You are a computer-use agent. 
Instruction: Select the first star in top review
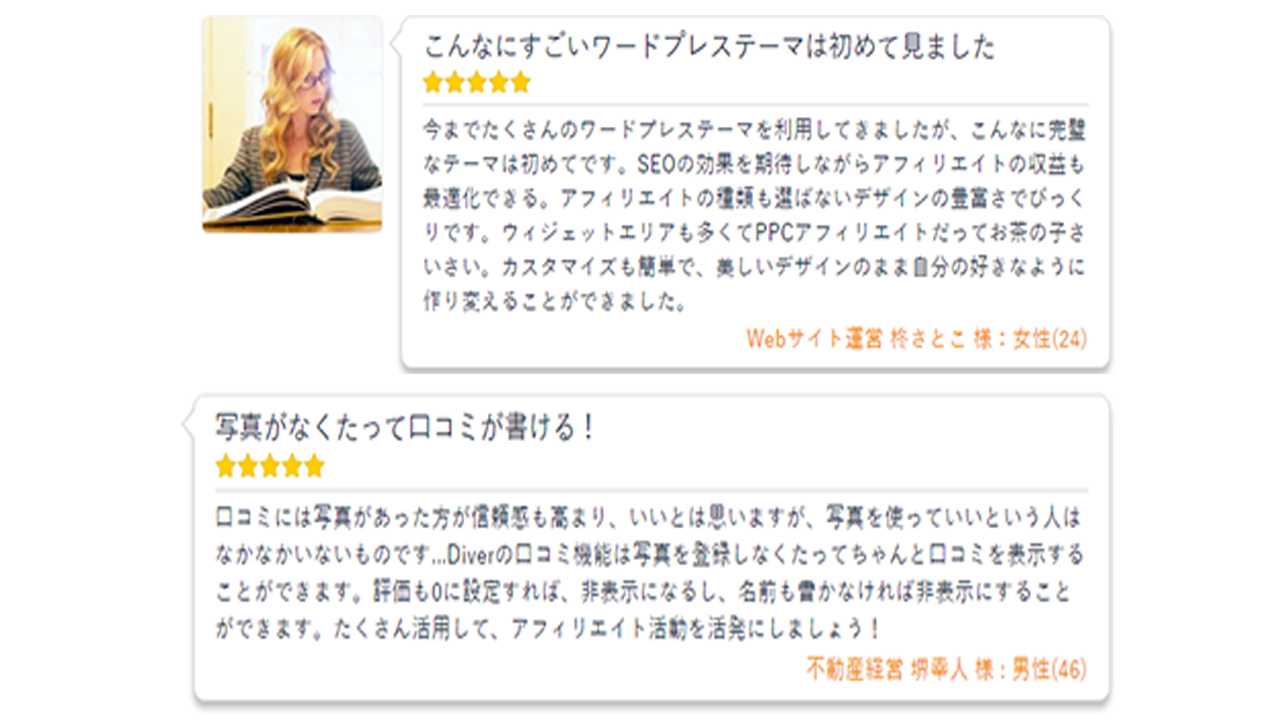pyautogui.click(x=433, y=83)
